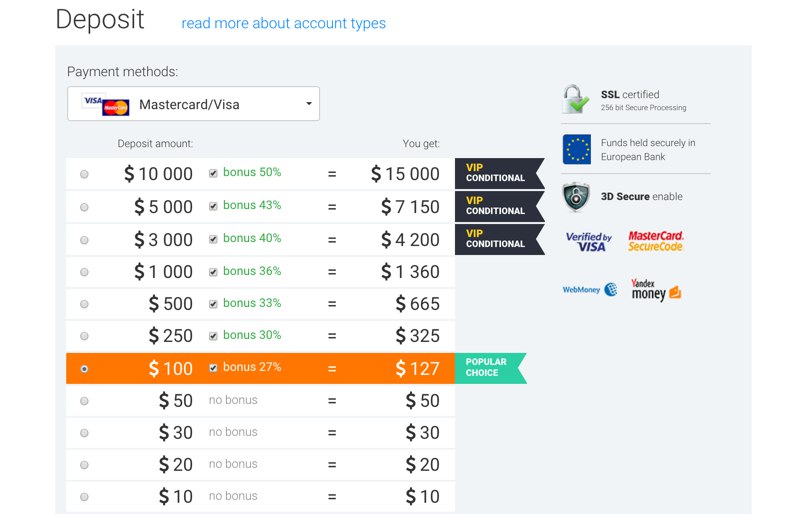This screenshot has height=514, width=807.
Task: Disable the bonus 36% checkbox
Action: tap(213, 271)
